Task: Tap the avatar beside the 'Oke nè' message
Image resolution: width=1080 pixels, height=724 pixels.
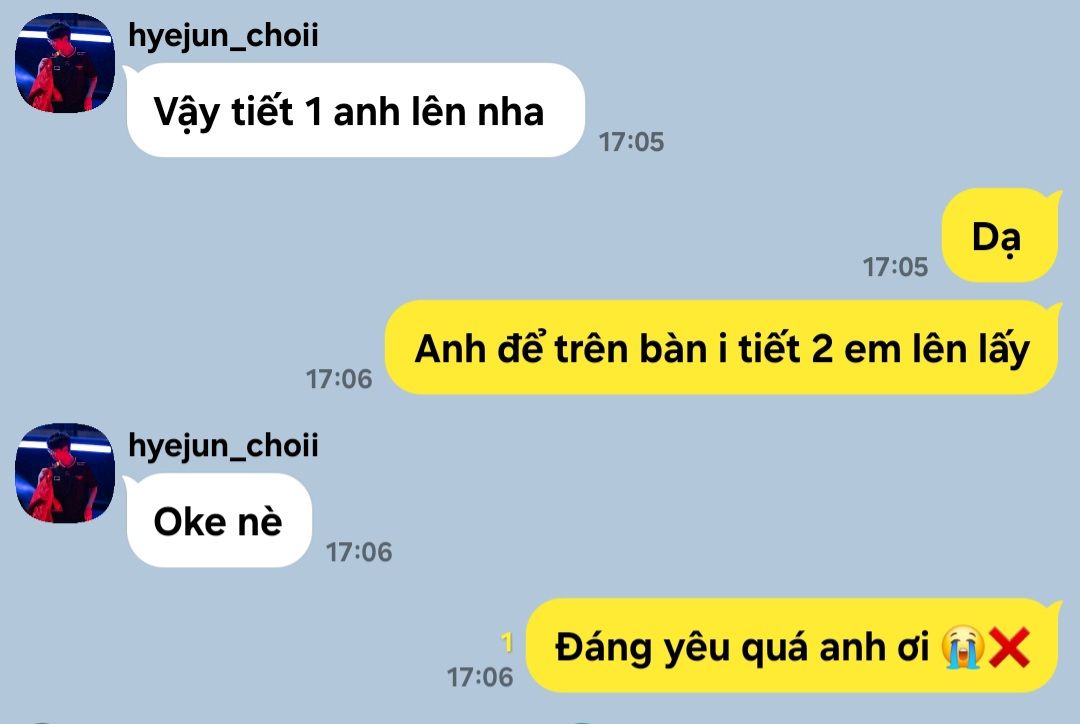Action: coord(65,473)
